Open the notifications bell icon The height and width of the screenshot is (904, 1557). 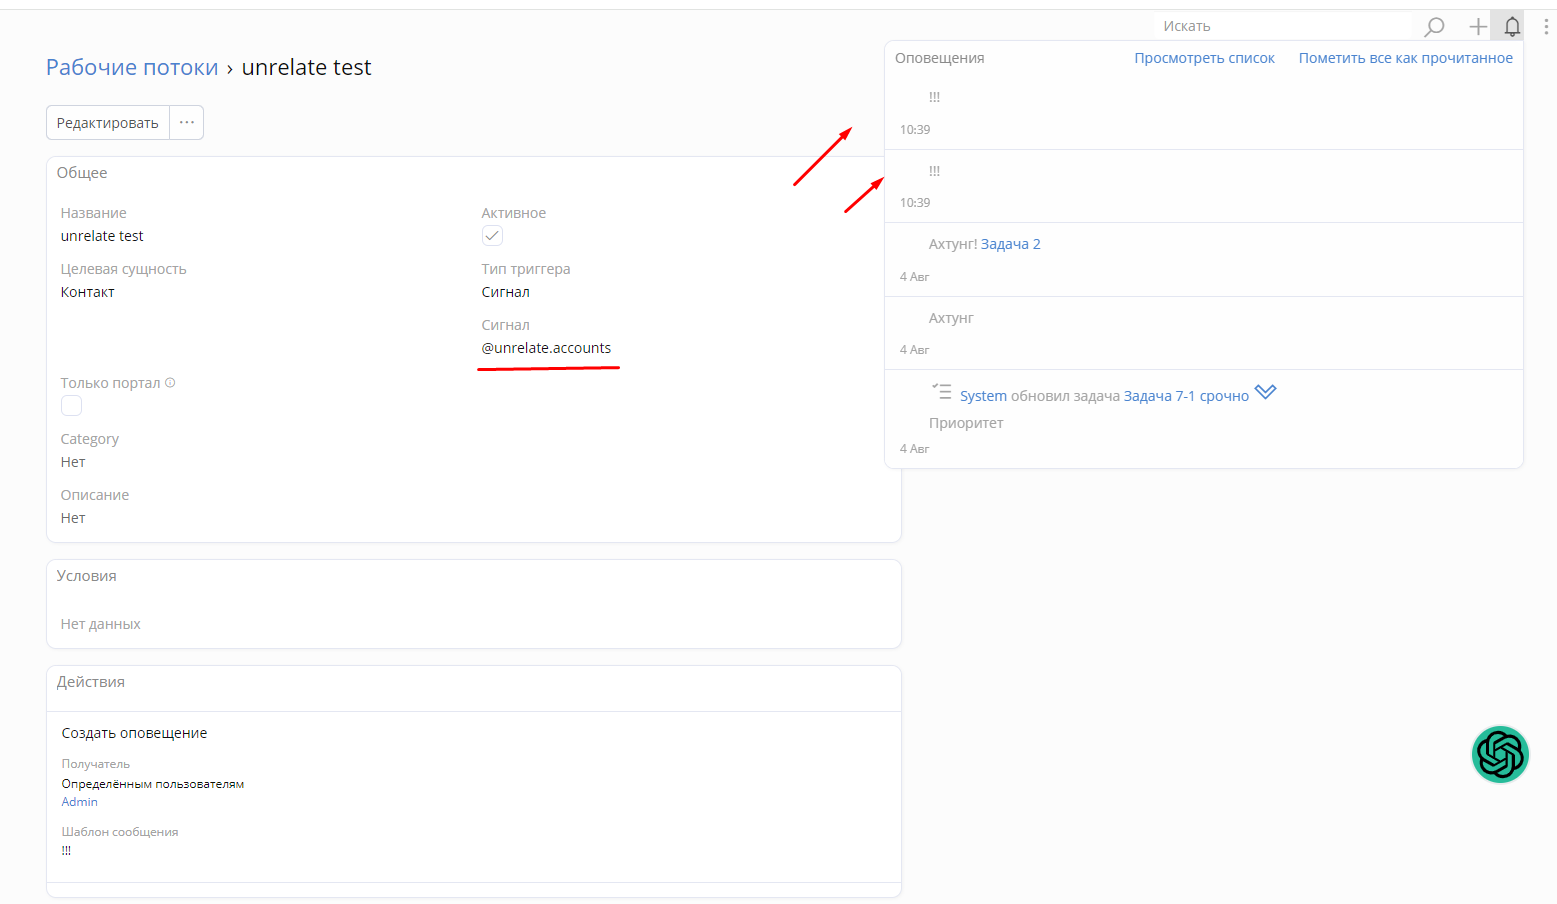1512,27
